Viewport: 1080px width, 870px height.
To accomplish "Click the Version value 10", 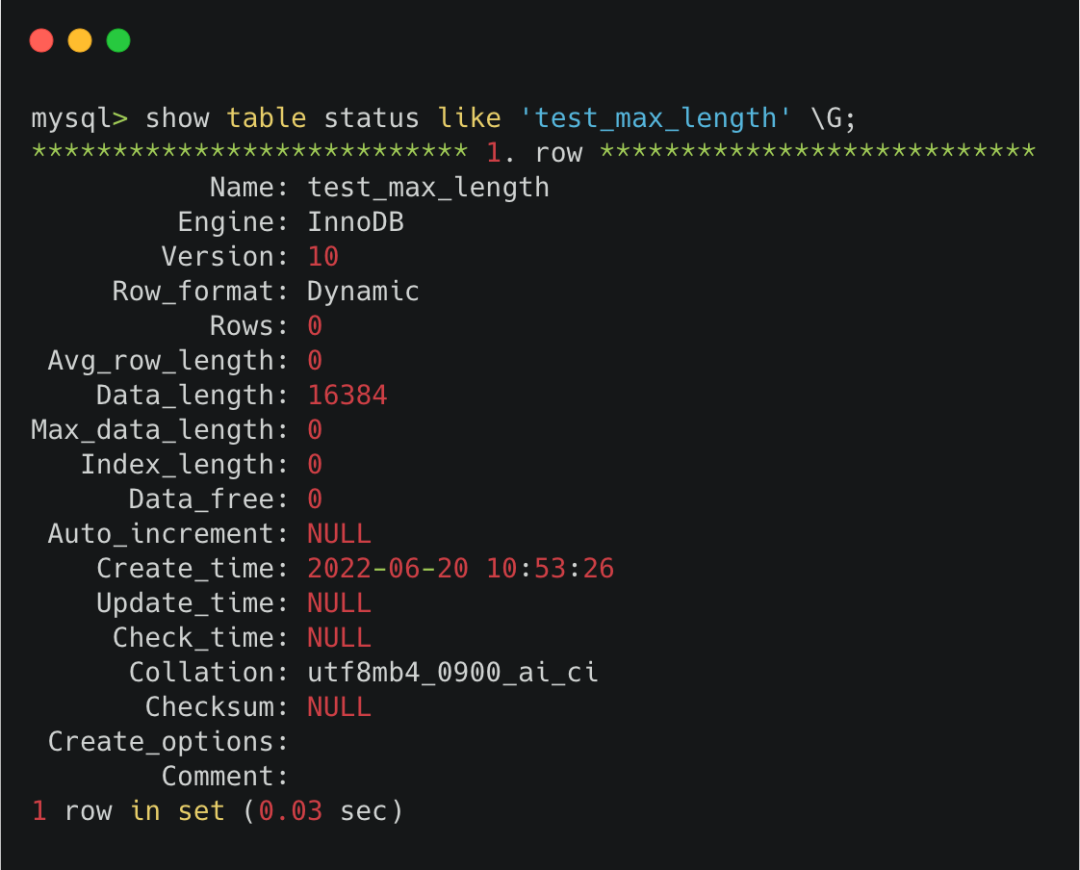I will [323, 257].
